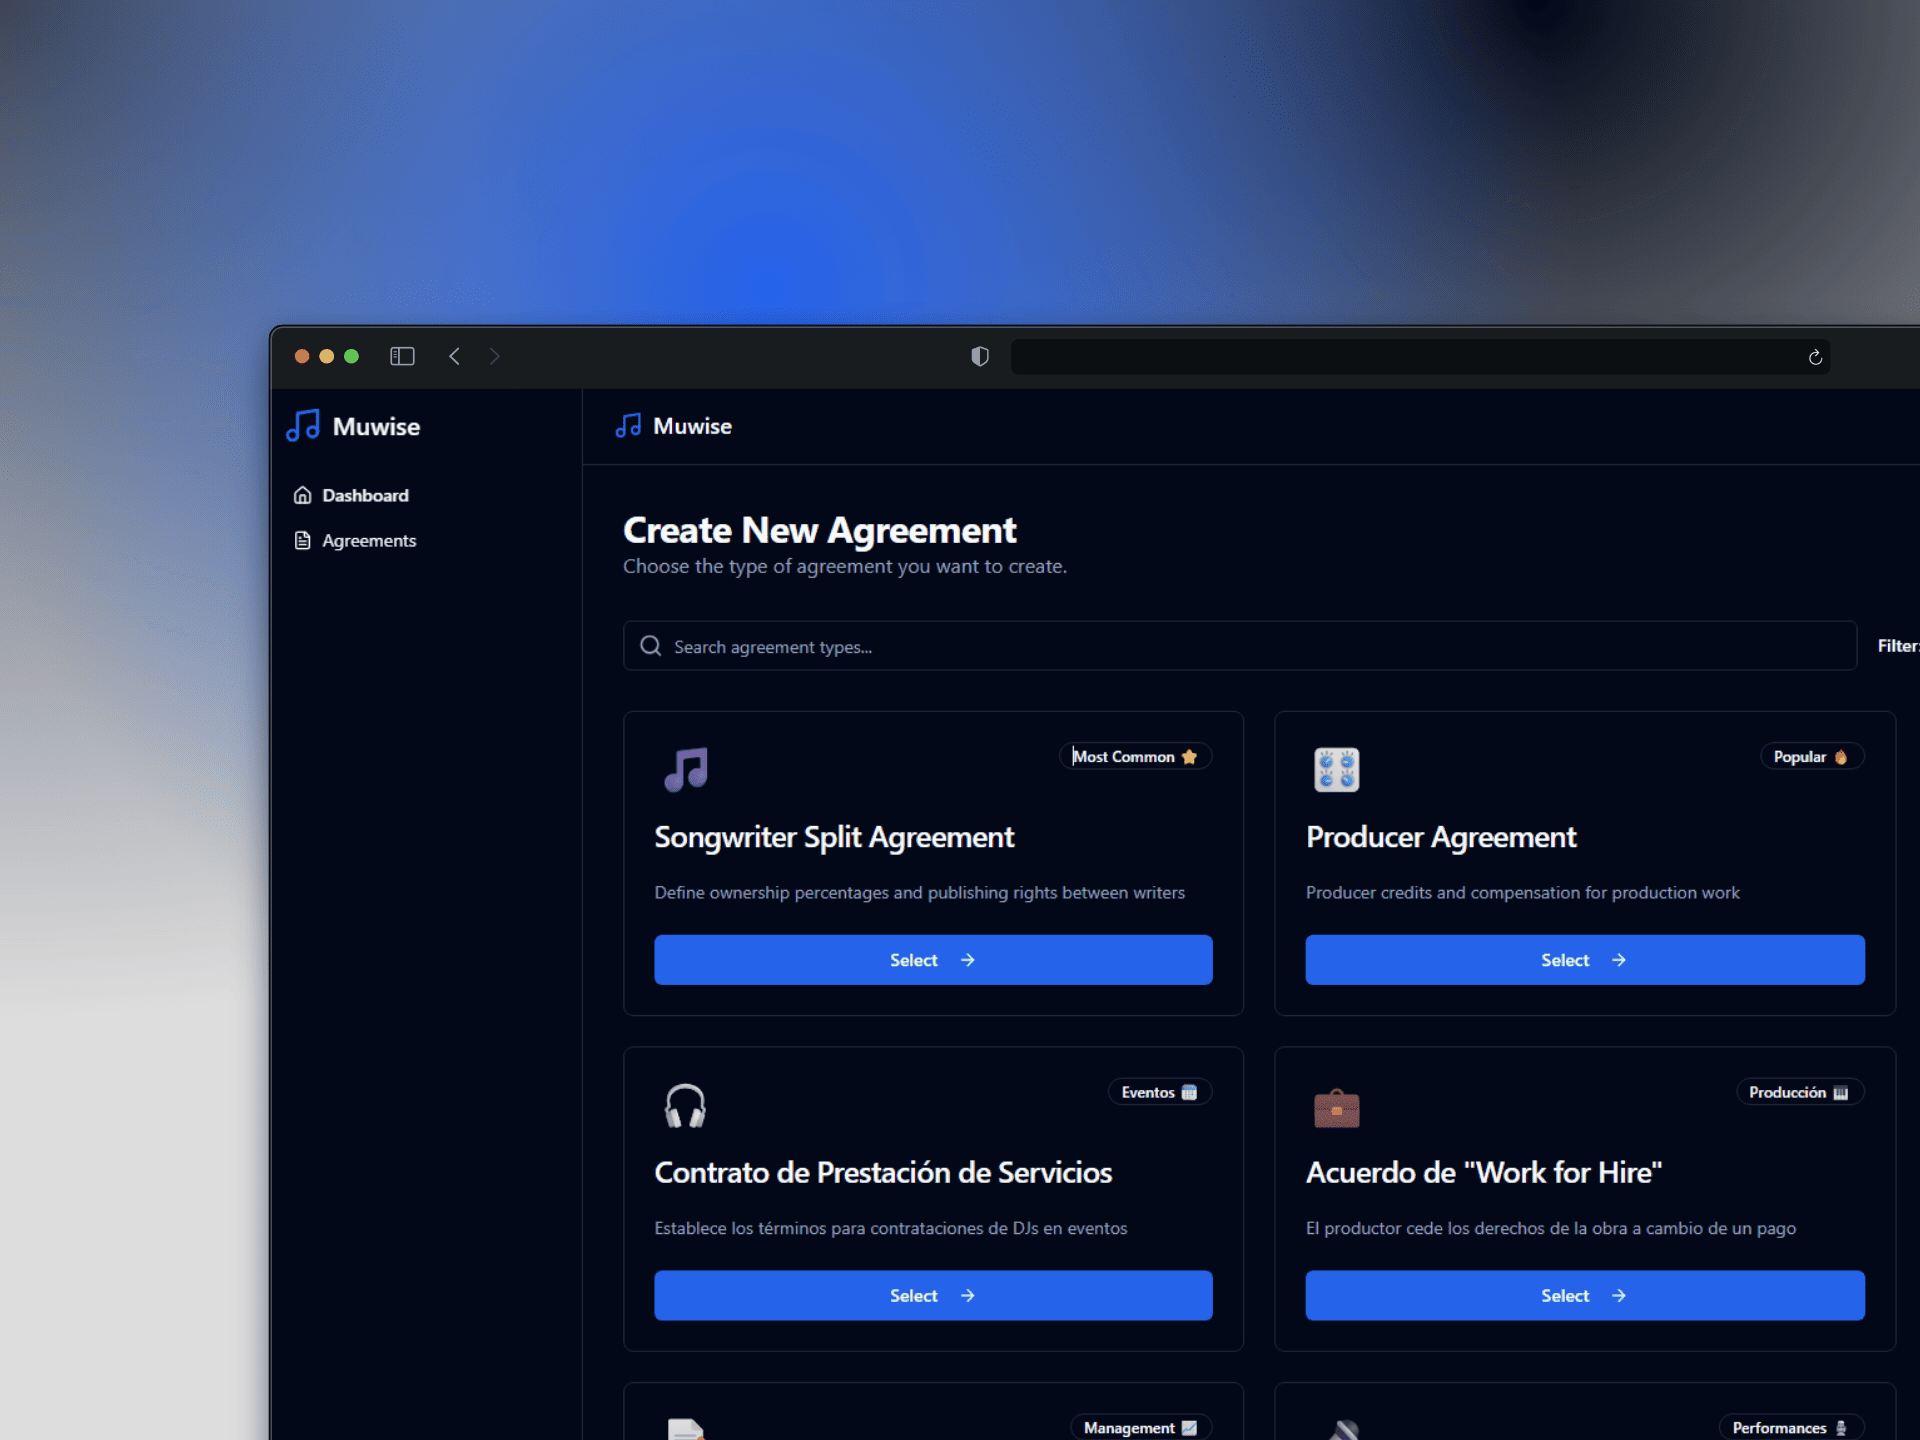This screenshot has width=1920, height=1440.
Task: Click the calendar icon in Eventos badge
Action: pos(1189,1092)
